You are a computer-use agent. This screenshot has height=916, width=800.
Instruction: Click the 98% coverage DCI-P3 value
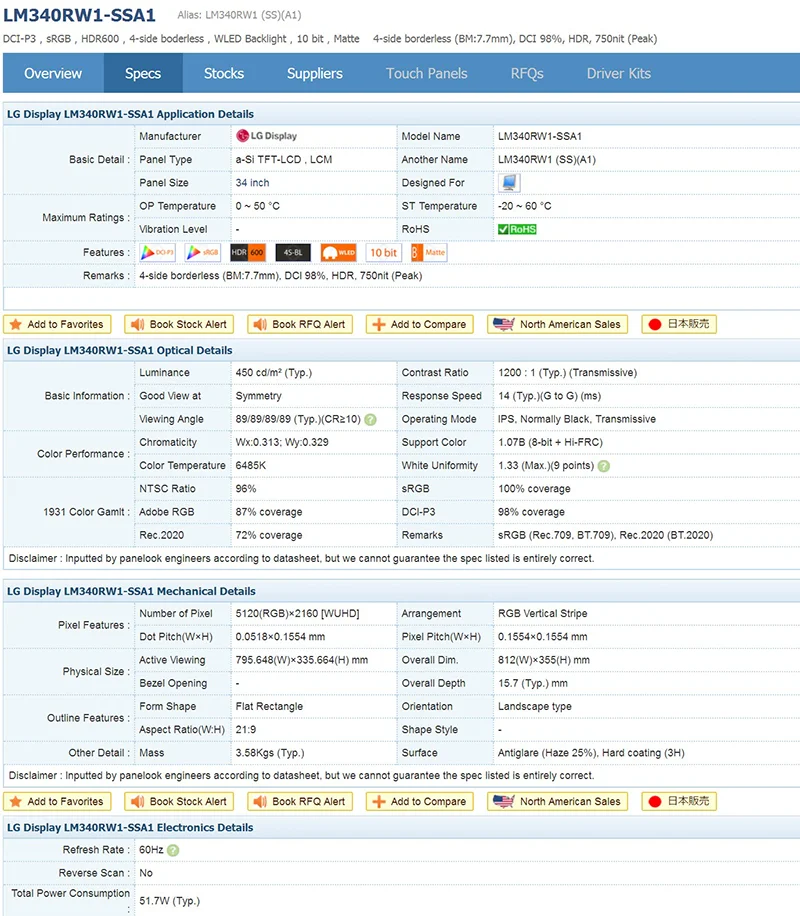click(x=532, y=512)
